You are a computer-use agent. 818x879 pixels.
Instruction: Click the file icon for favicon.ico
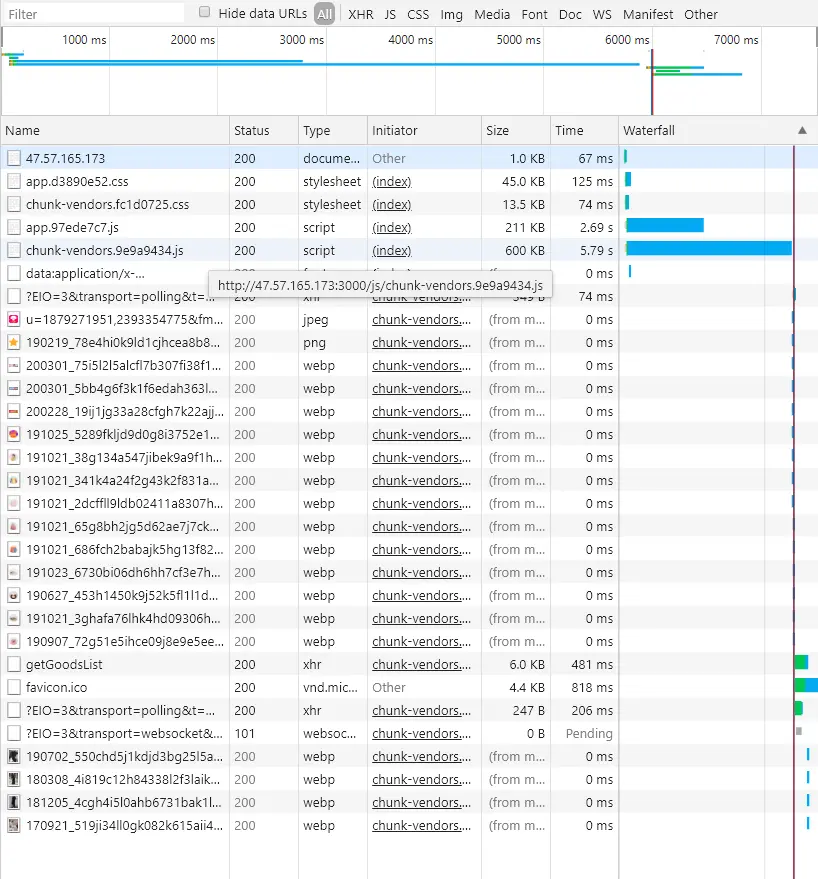pyautogui.click(x=13, y=687)
